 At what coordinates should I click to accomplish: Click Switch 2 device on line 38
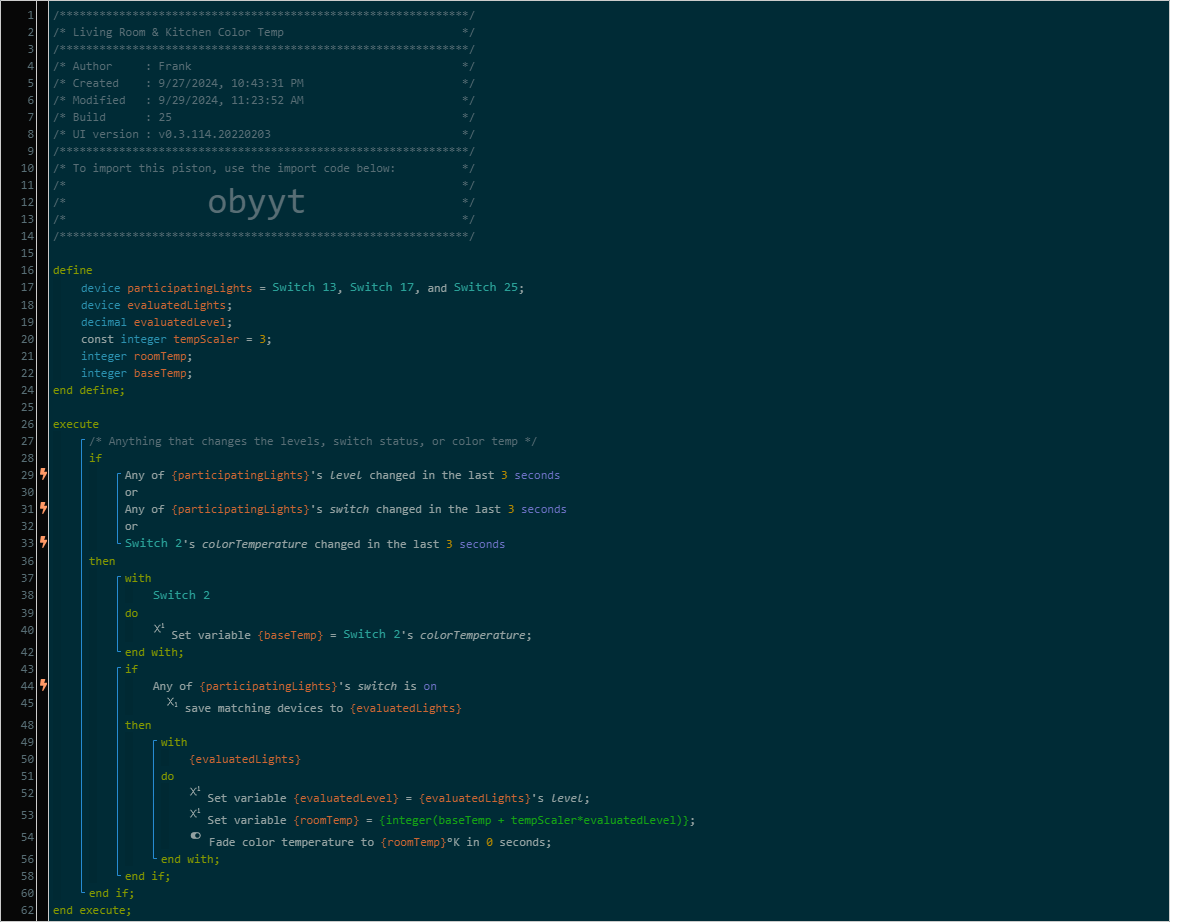pos(182,596)
